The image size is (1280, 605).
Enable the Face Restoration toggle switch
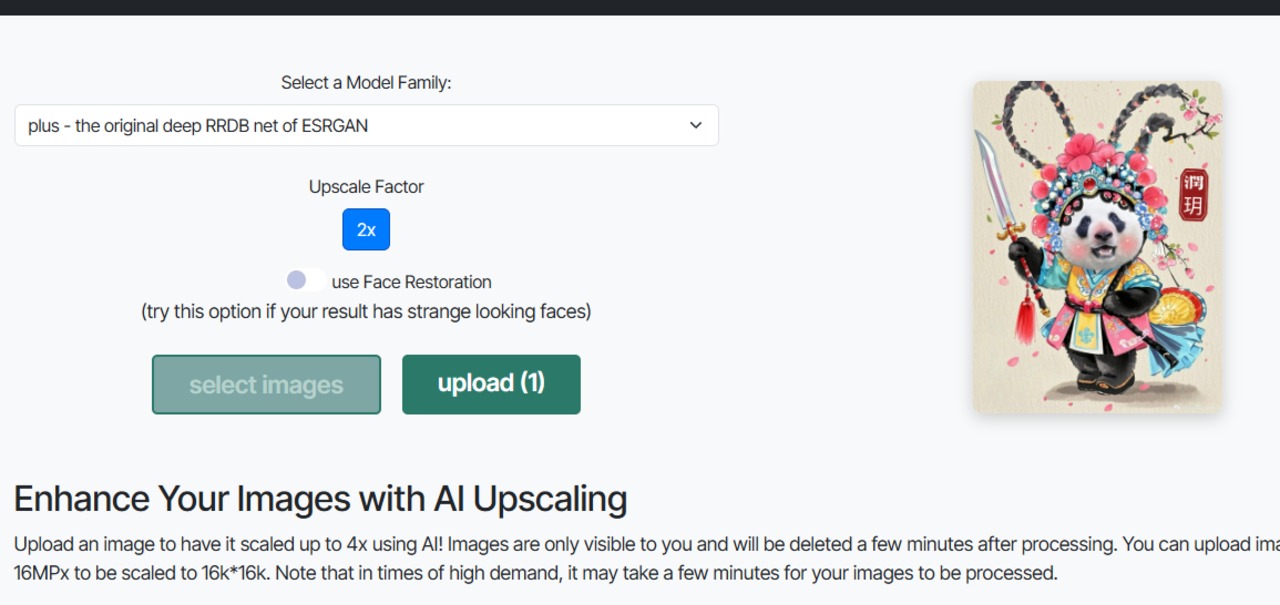pyautogui.click(x=305, y=281)
